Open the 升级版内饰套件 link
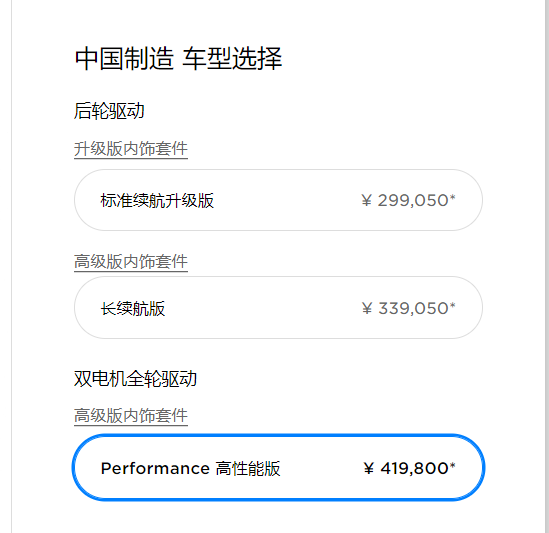 (x=131, y=149)
